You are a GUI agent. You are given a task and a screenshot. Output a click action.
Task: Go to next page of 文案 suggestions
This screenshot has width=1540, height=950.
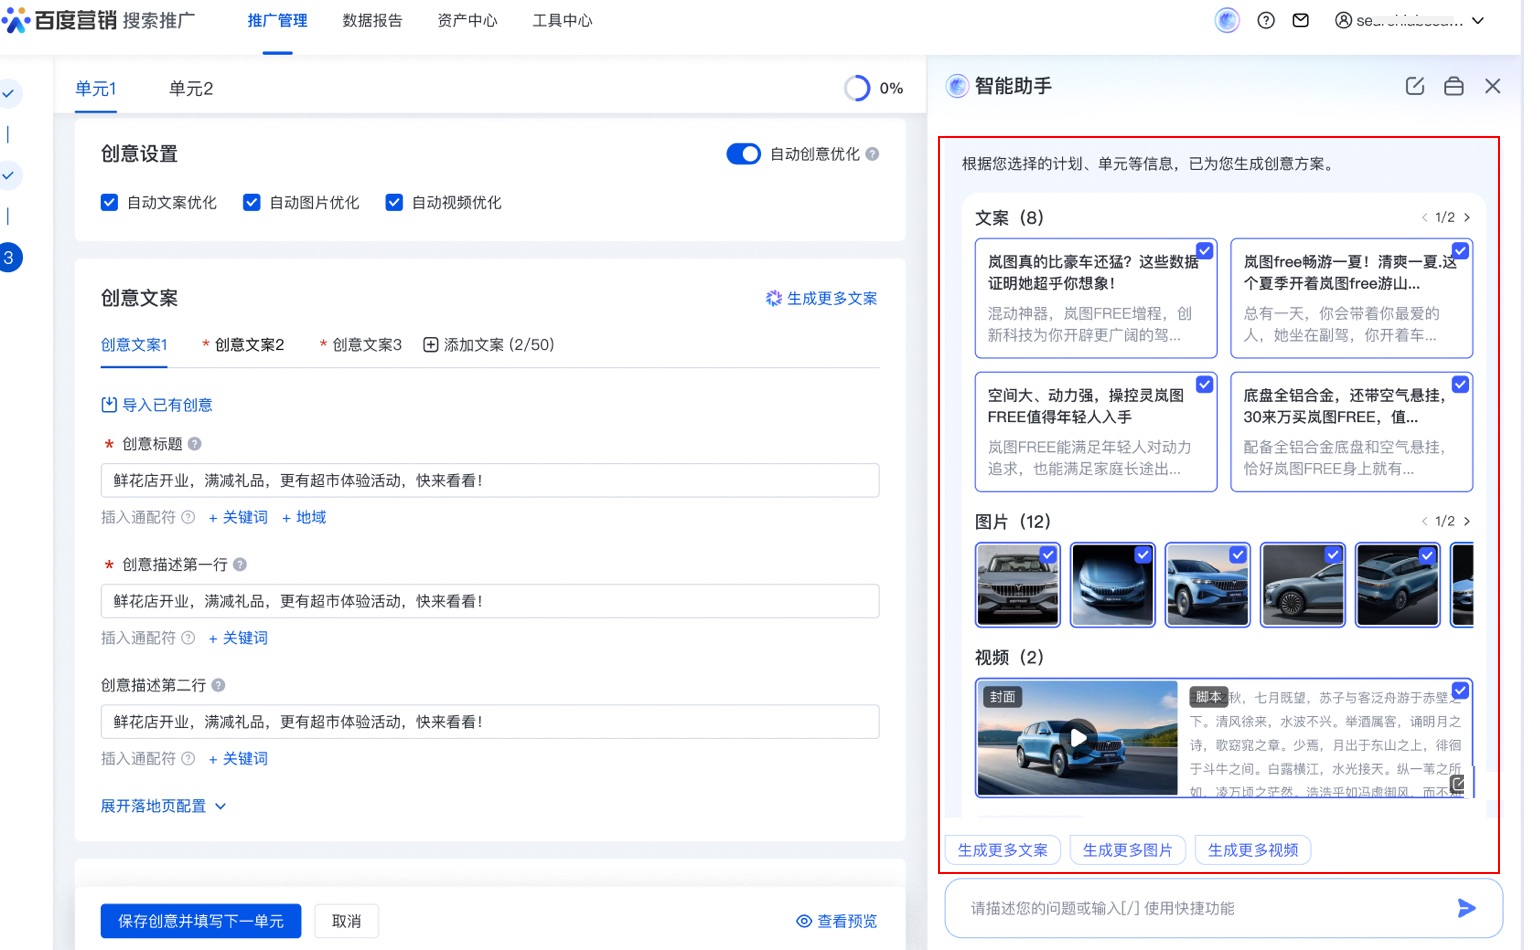[1467, 218]
